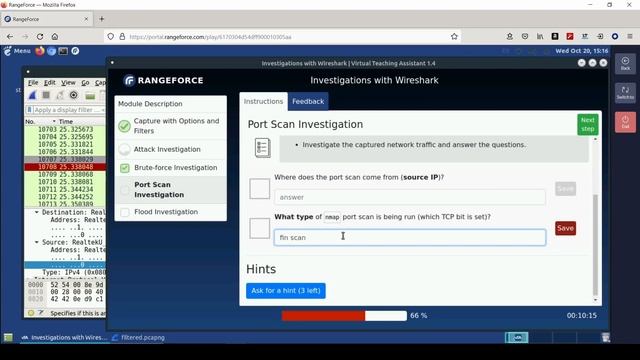This screenshot has height=360, width=640.
Task: Click the Wireshark shark-fin start capture icon
Action: pyautogui.click(x=33, y=95)
